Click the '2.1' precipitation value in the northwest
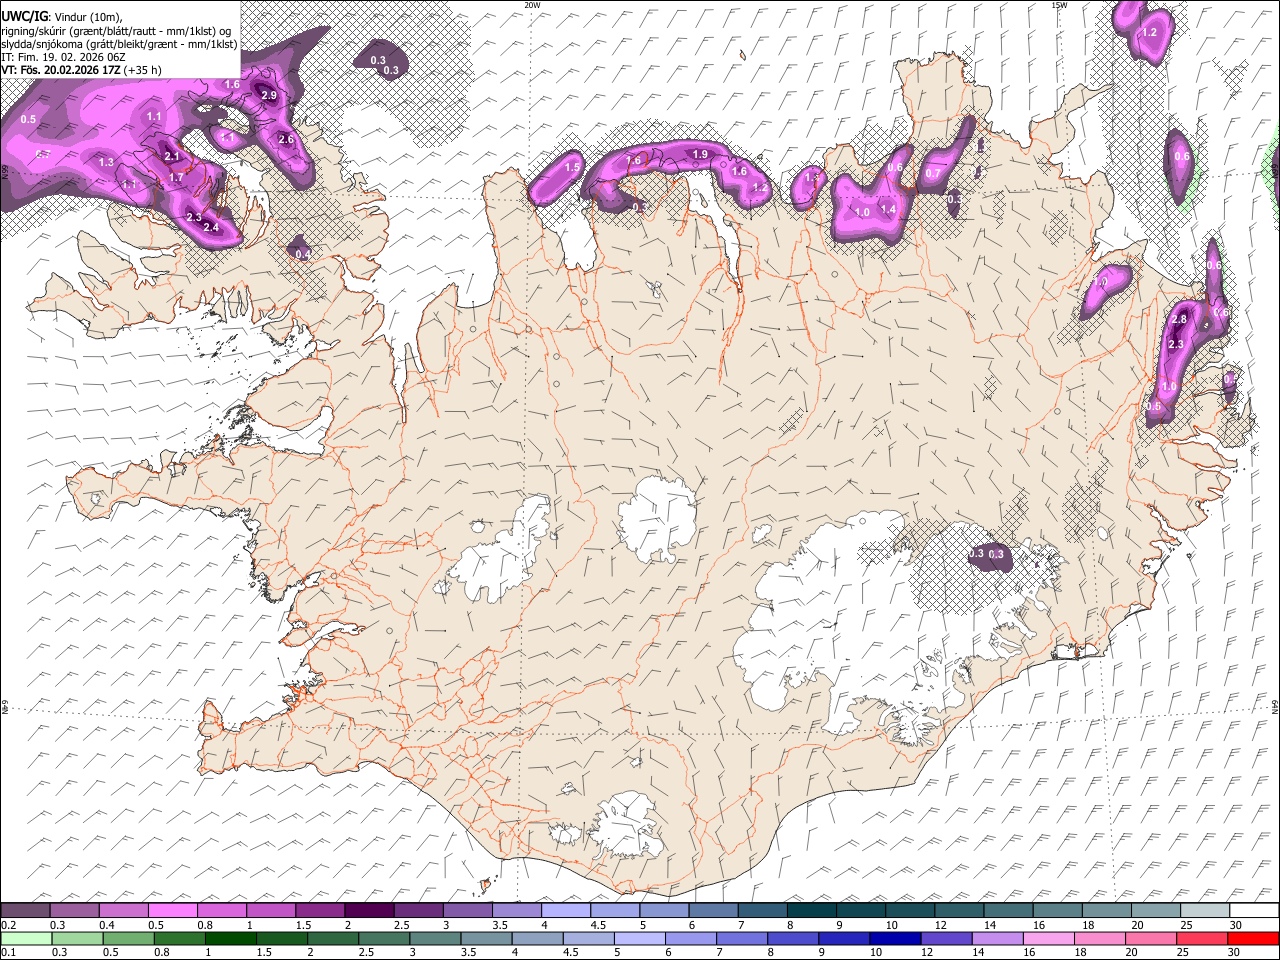Viewport: 1280px width, 960px height. click(172, 156)
